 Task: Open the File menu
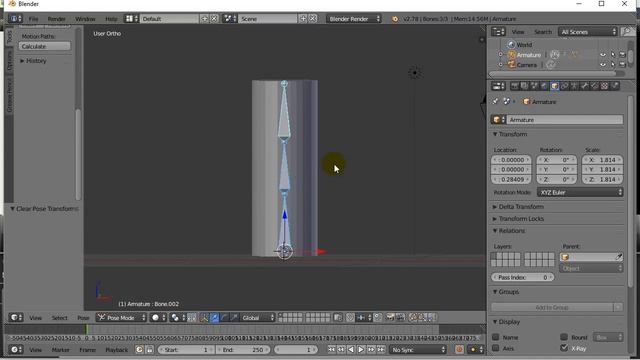[33, 19]
